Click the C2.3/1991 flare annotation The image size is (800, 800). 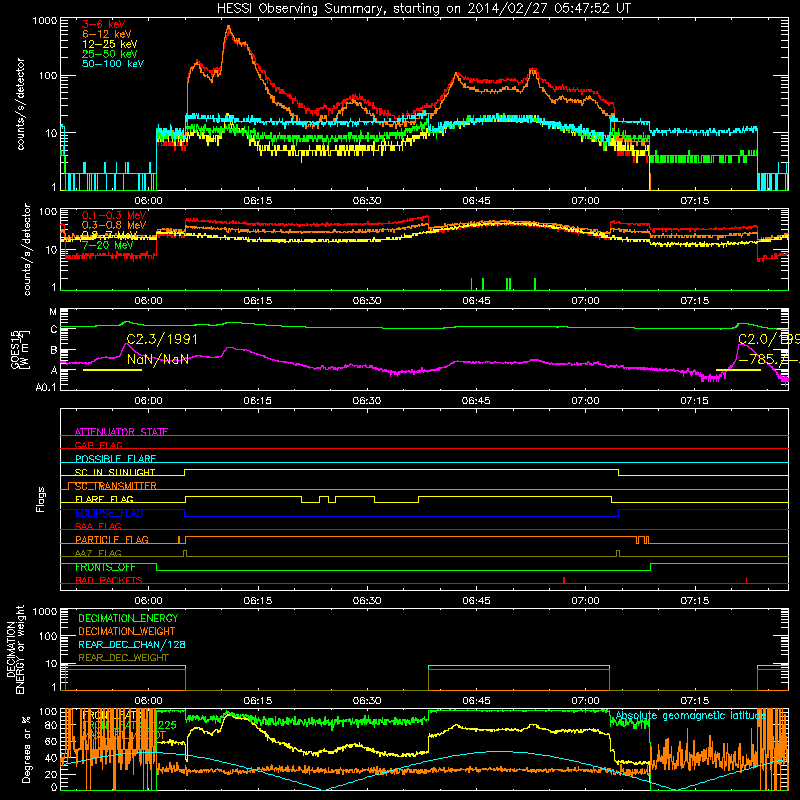(162, 339)
